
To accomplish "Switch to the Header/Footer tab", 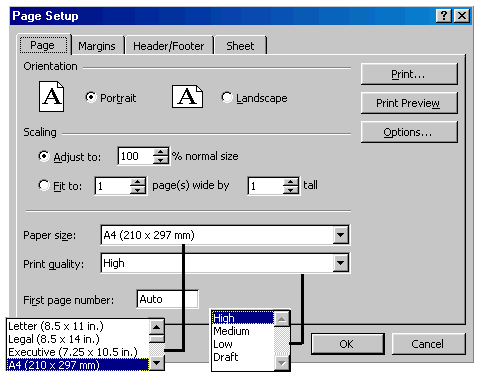I will point(169,46).
